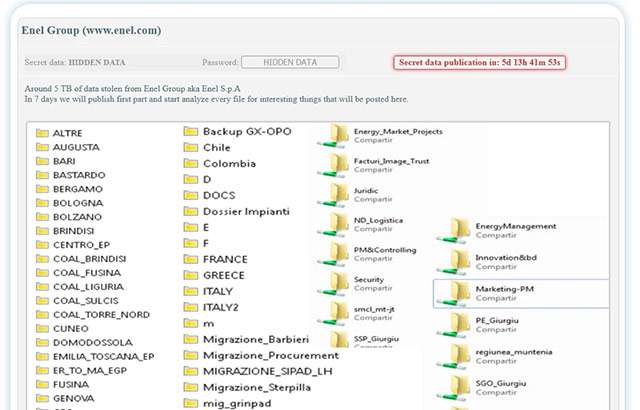Click the BERGAMO folder icon

42,189
